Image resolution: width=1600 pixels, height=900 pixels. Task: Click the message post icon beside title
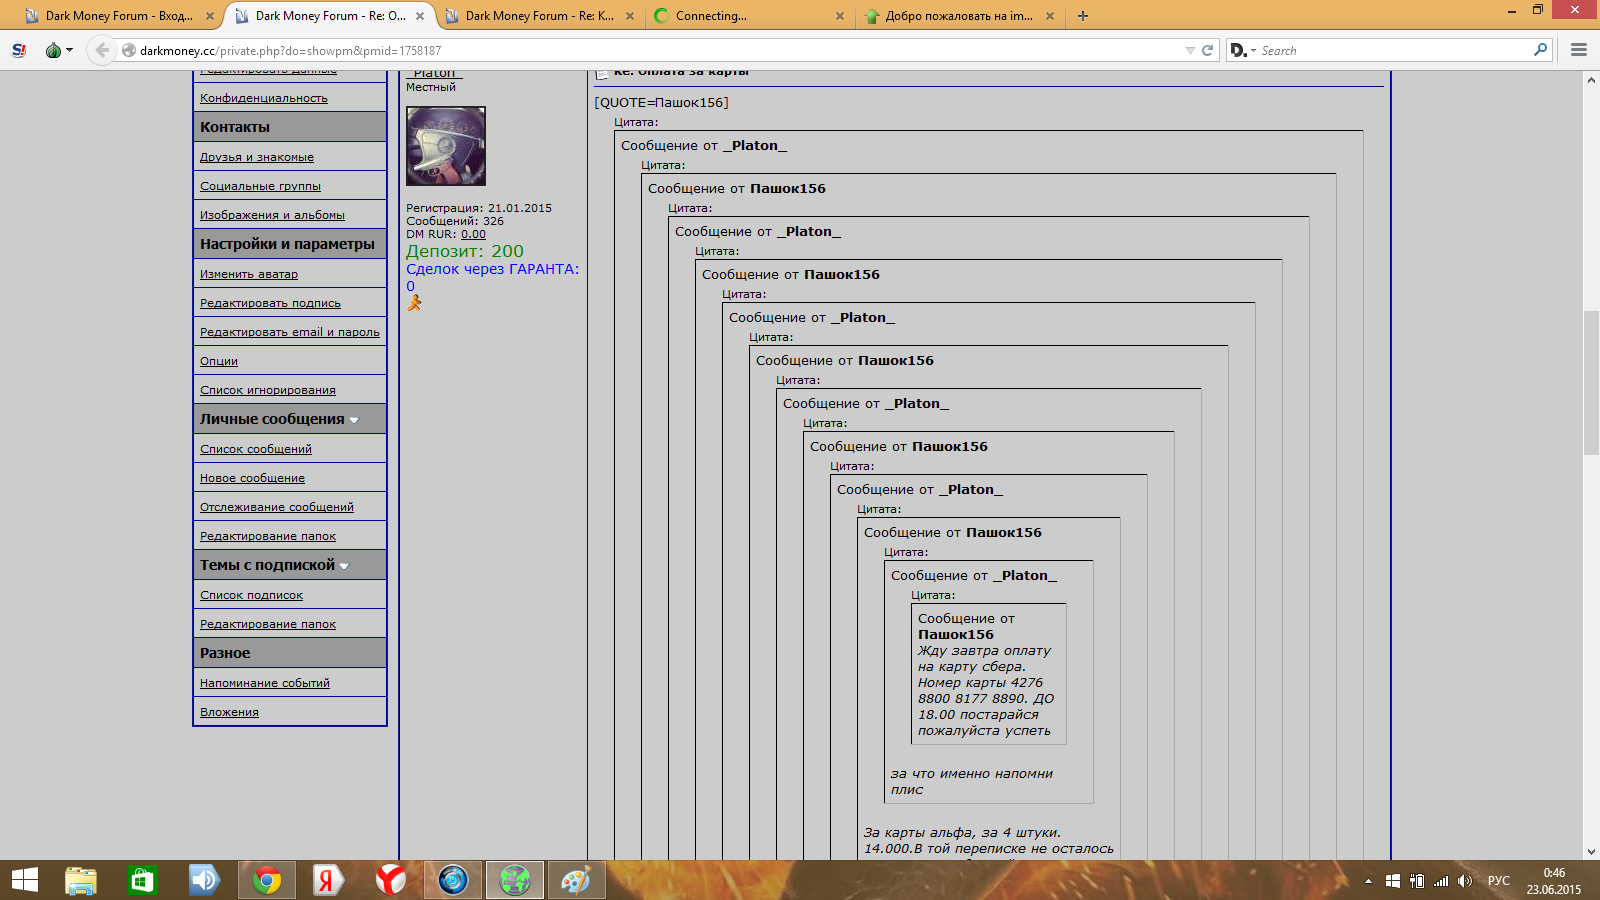(602, 74)
